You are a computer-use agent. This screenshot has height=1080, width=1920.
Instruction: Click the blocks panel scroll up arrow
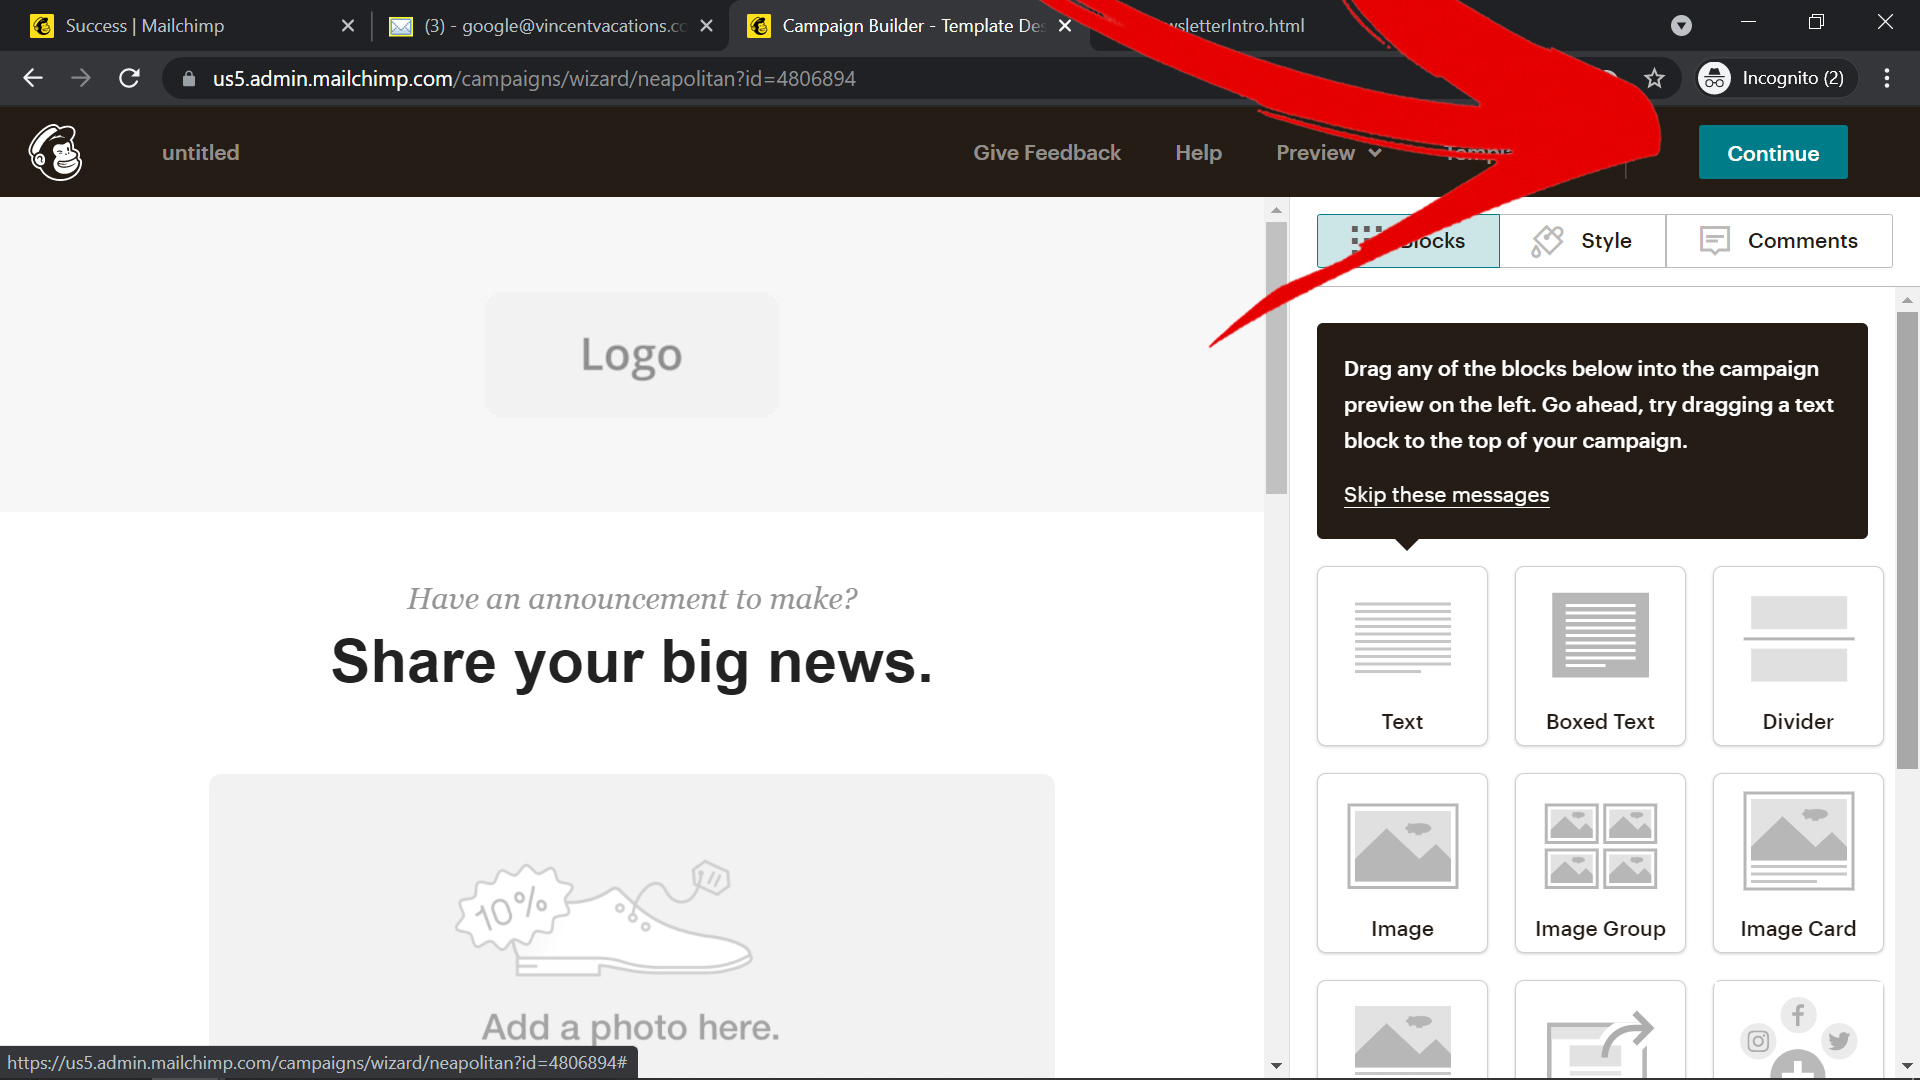(x=1907, y=300)
